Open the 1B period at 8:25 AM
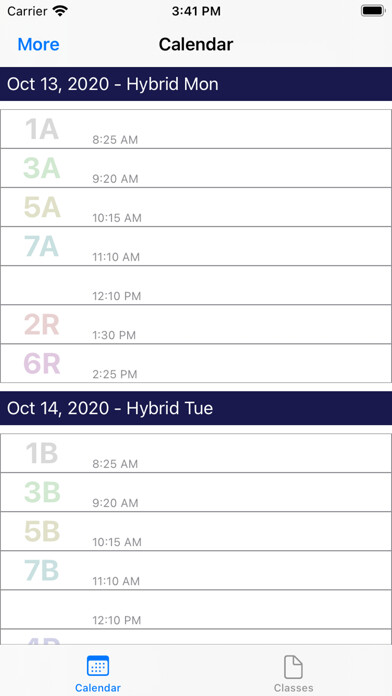 196,453
